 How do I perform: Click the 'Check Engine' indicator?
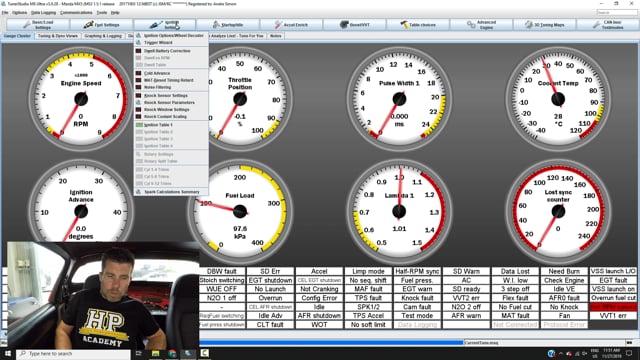564,280
